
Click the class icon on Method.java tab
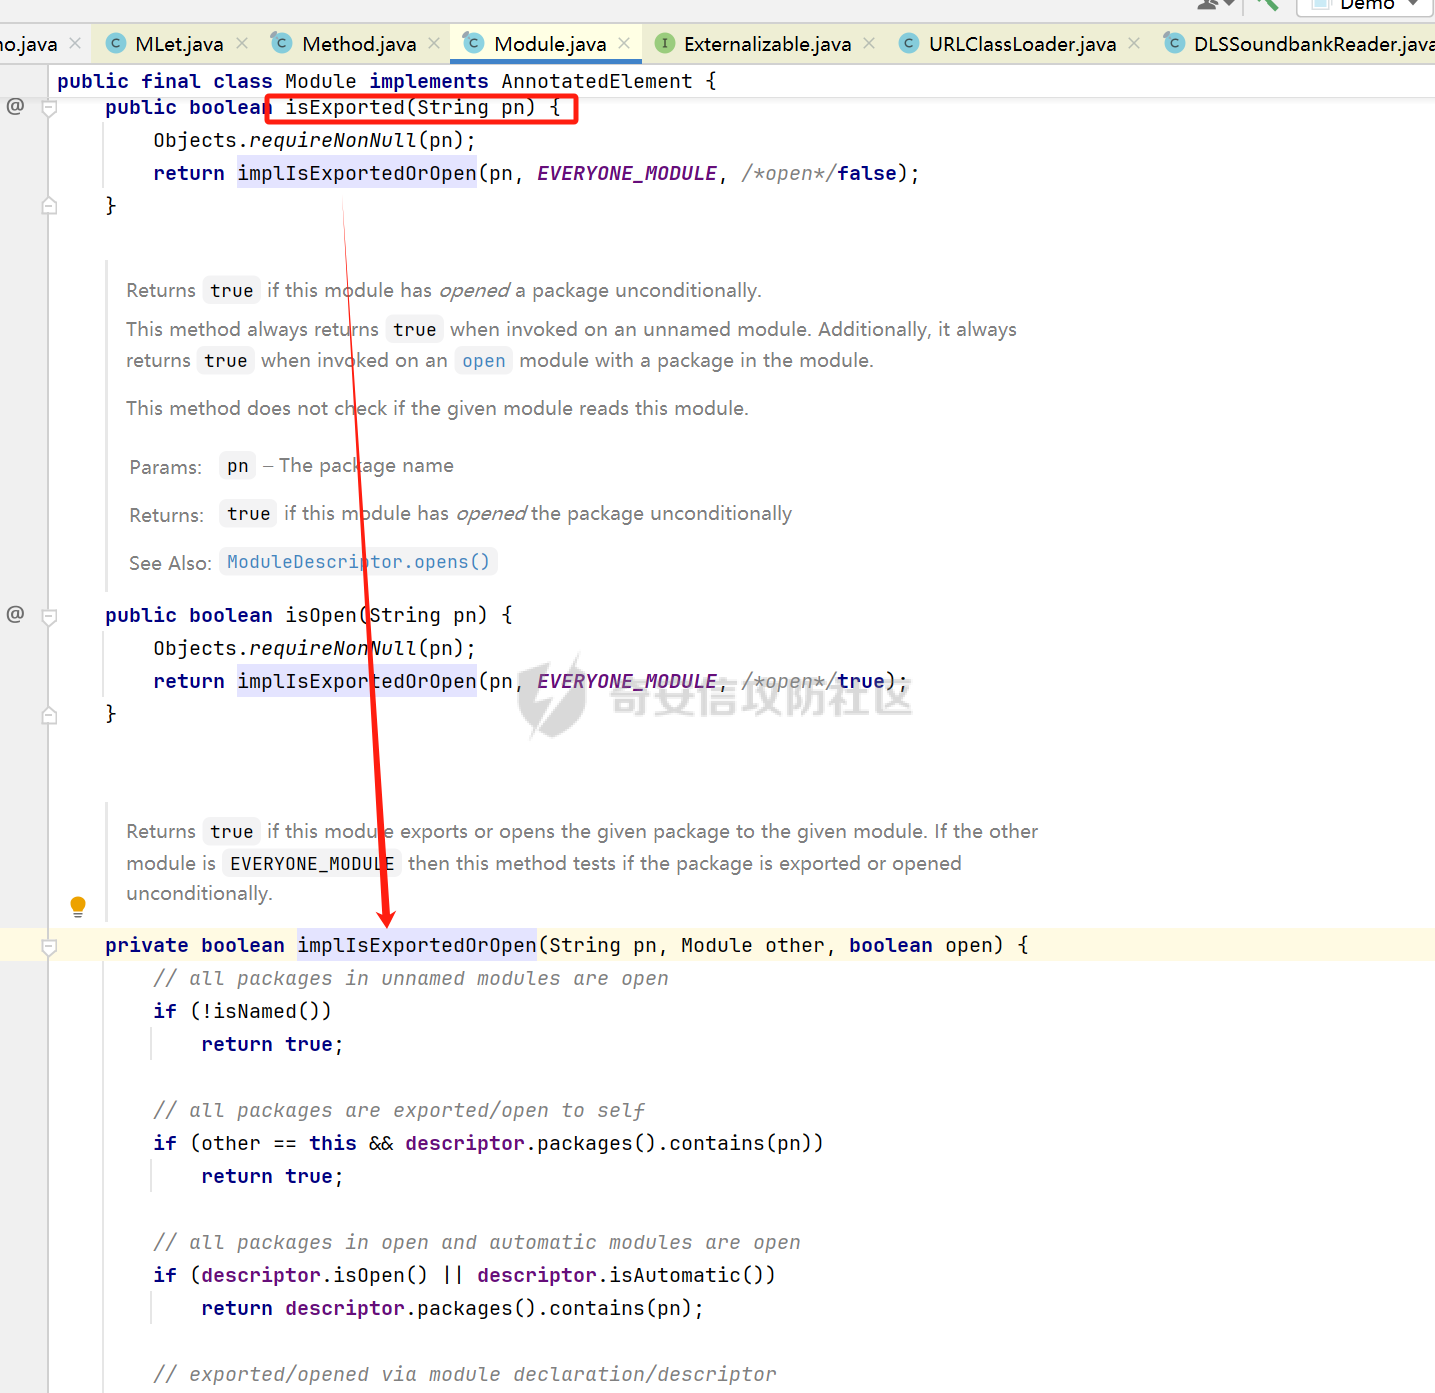click(x=282, y=43)
